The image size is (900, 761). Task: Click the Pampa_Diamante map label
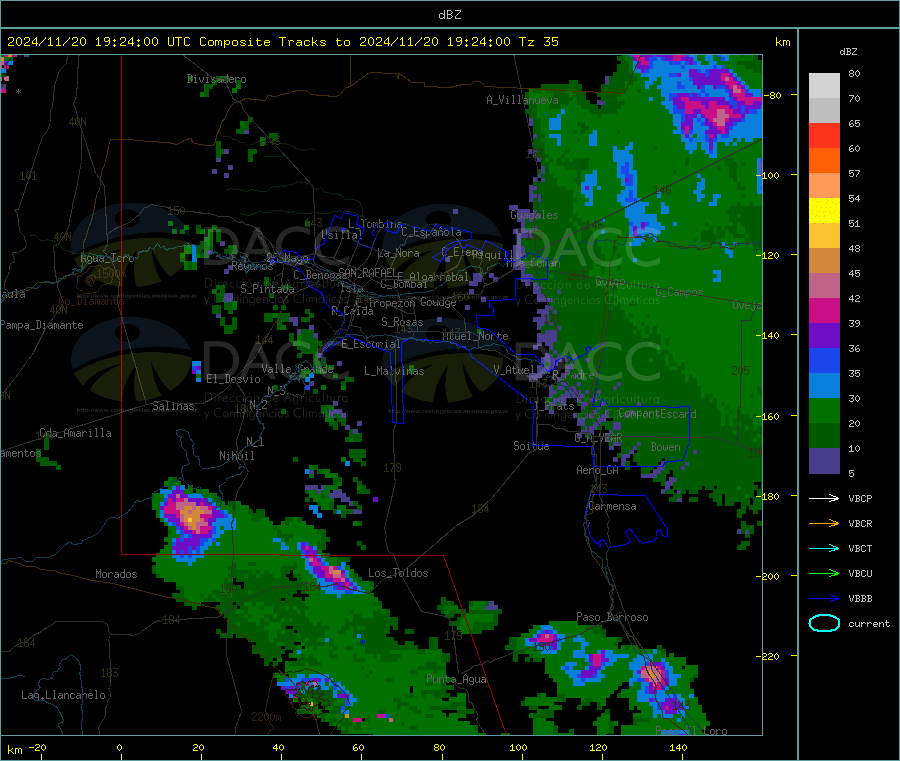pyautogui.click(x=42, y=325)
